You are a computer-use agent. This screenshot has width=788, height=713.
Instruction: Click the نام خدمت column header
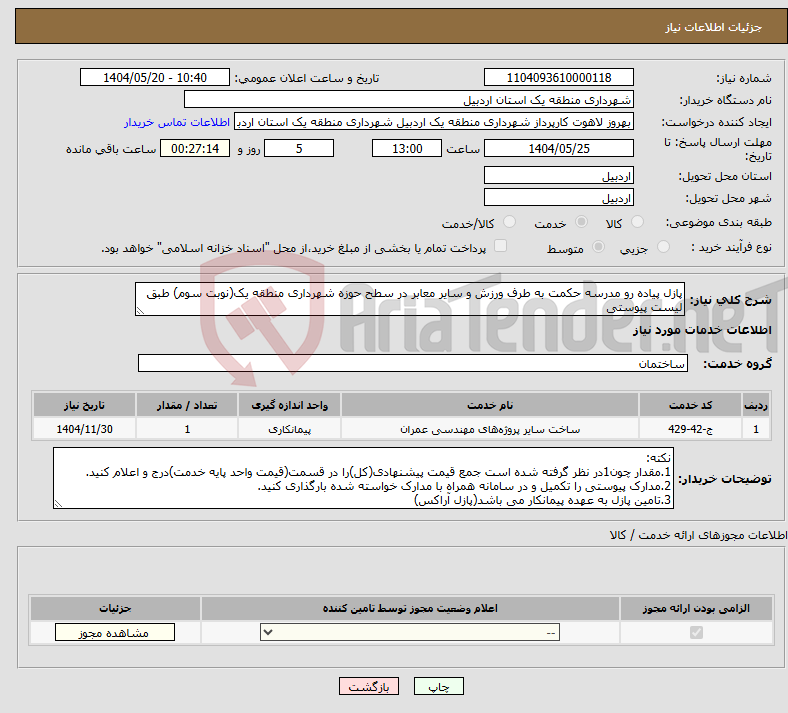[x=490, y=405]
